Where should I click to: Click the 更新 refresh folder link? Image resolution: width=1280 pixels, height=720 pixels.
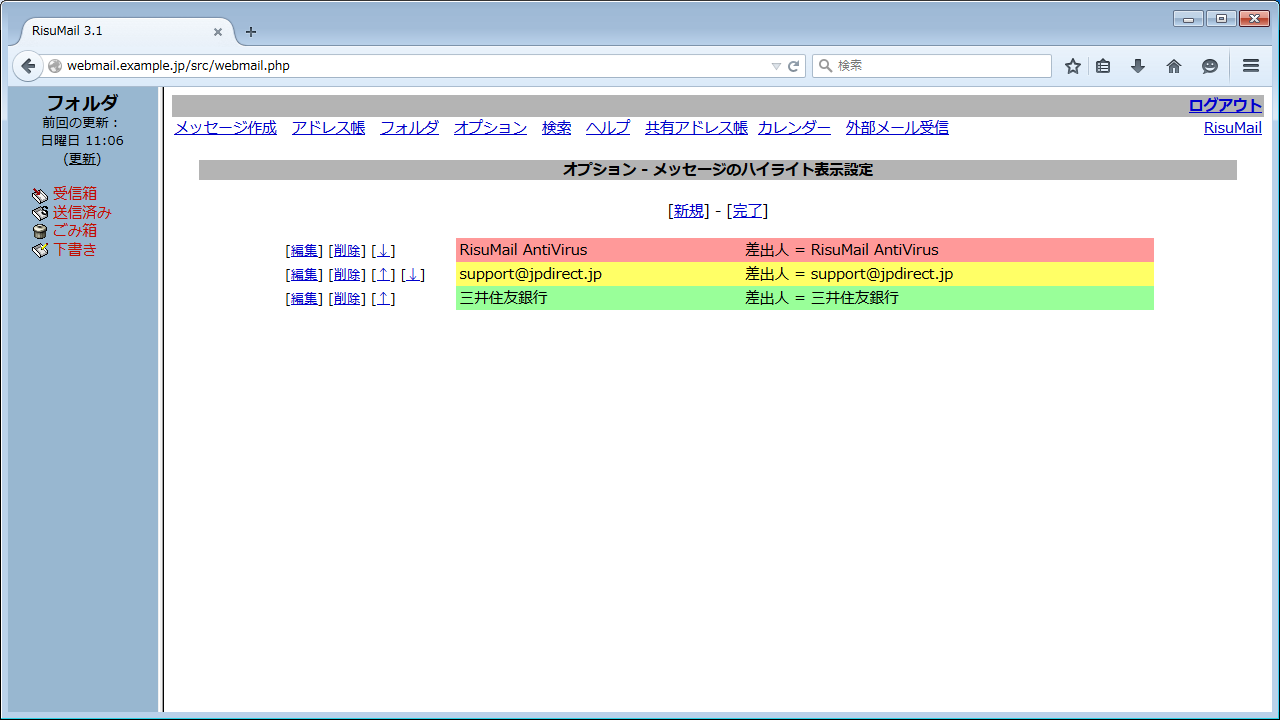click(x=82, y=159)
